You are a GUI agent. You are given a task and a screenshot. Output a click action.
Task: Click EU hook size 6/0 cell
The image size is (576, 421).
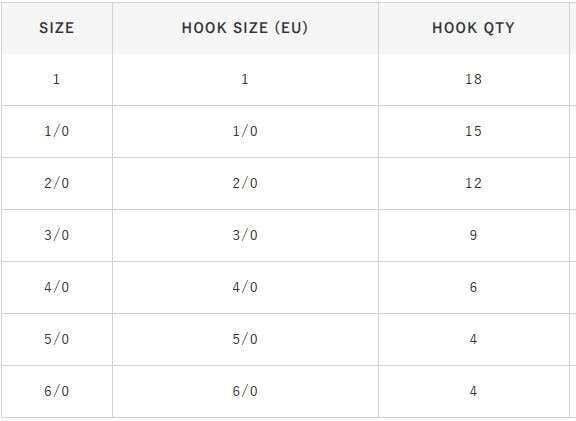pos(245,391)
